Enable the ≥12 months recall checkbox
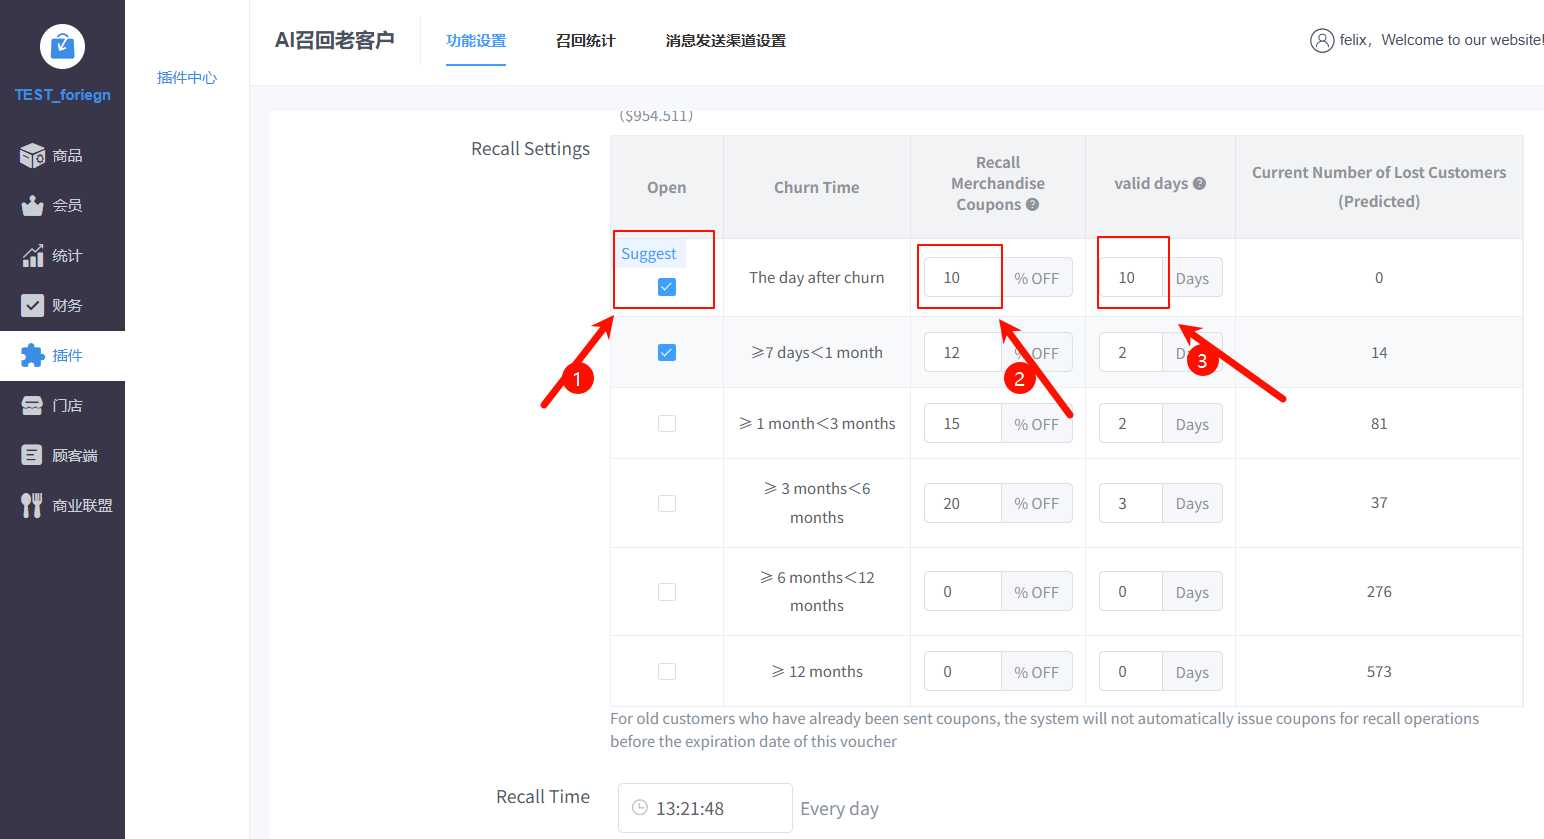This screenshot has height=839, width=1544. point(667,672)
